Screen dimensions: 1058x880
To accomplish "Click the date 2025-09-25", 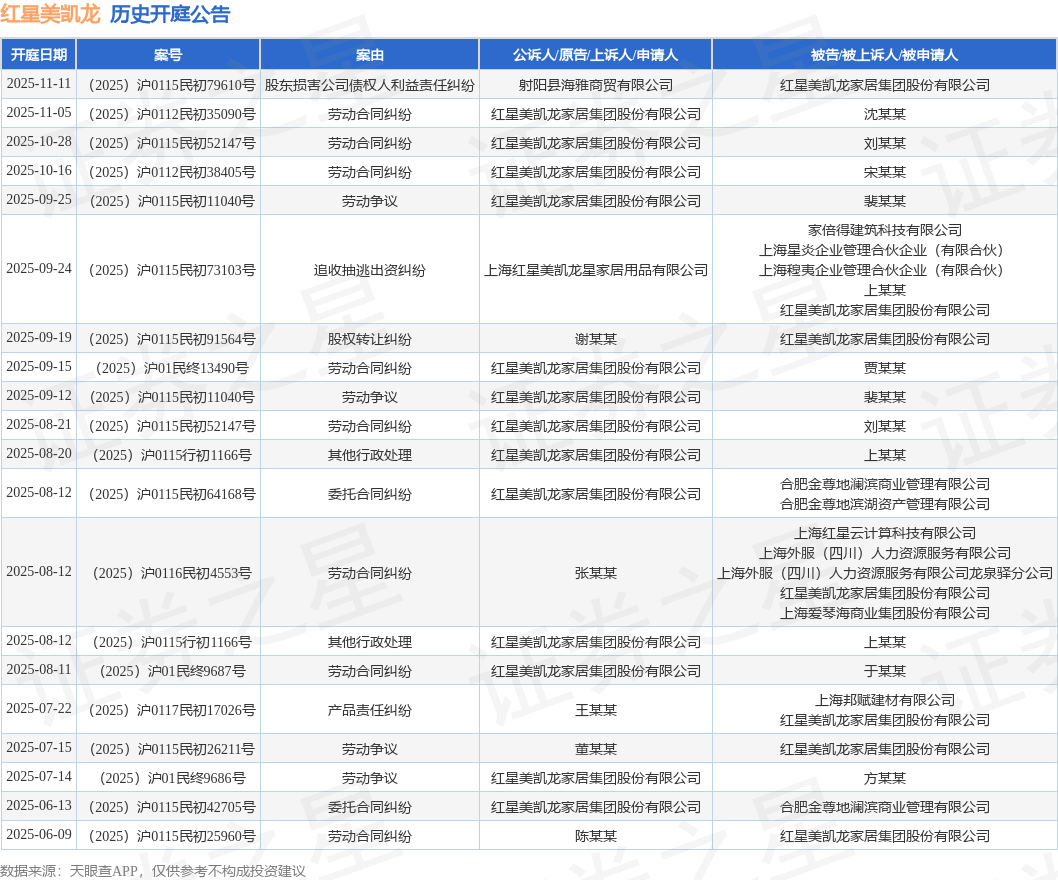I will coord(38,200).
